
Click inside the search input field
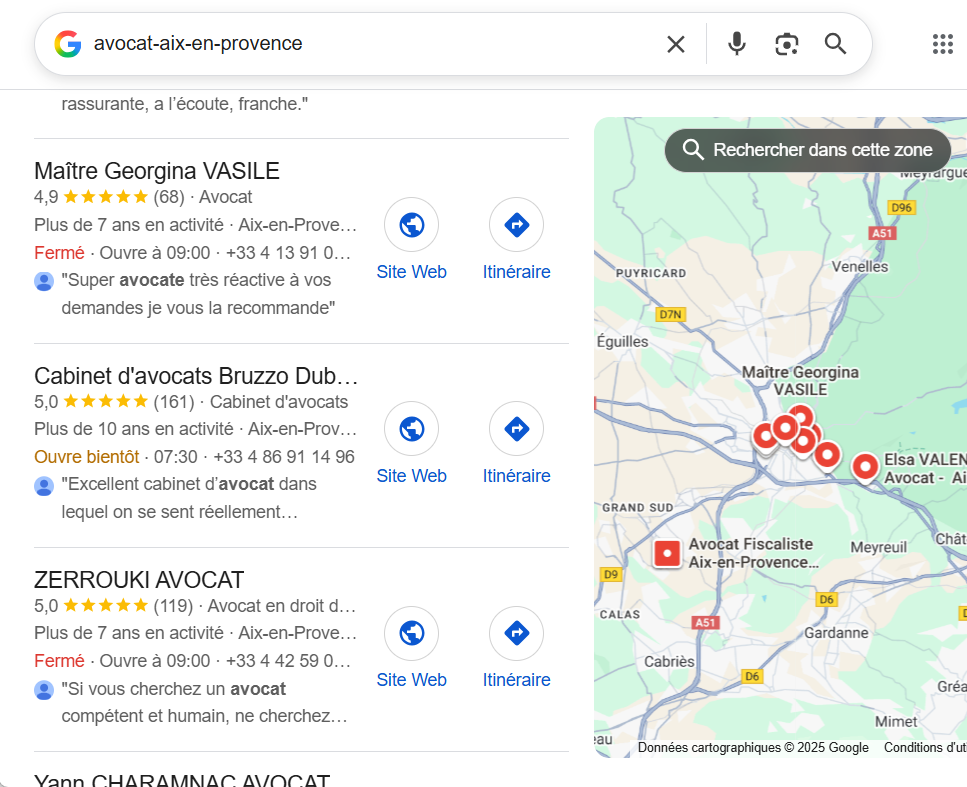point(300,44)
